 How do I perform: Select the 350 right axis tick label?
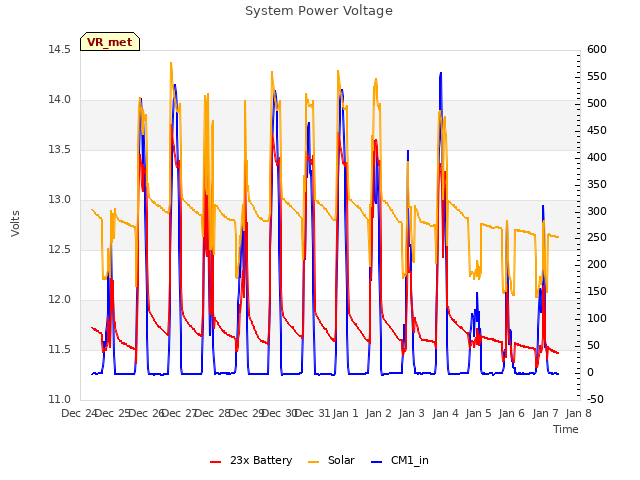(x=597, y=184)
